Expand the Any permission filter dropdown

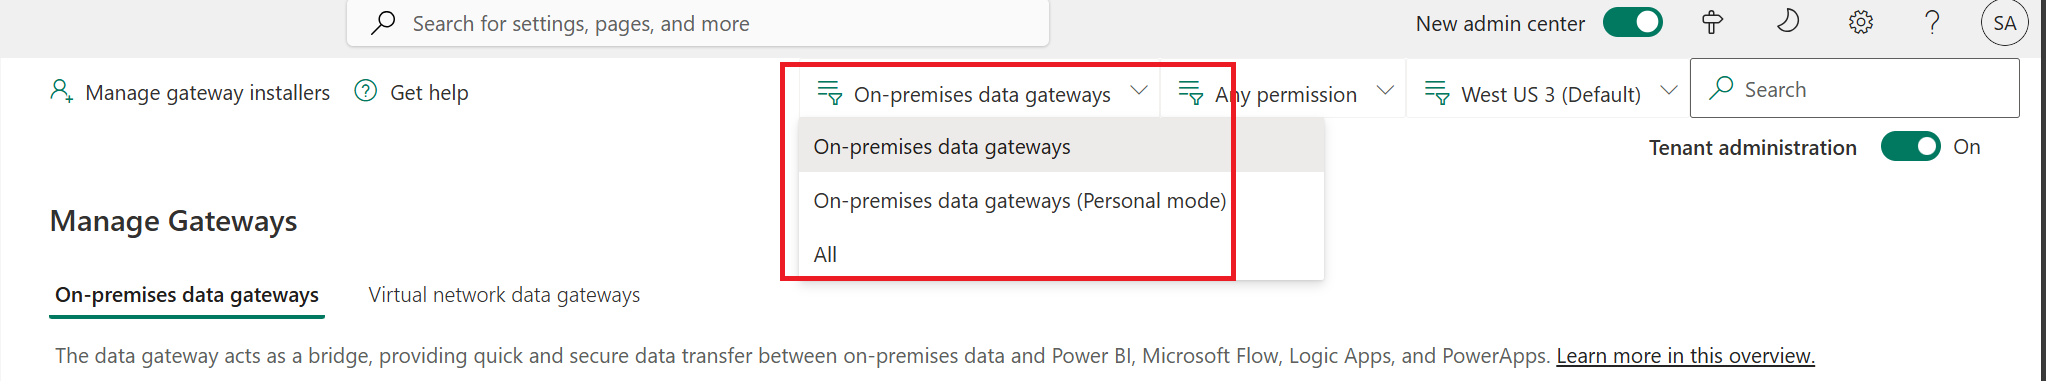[1284, 94]
